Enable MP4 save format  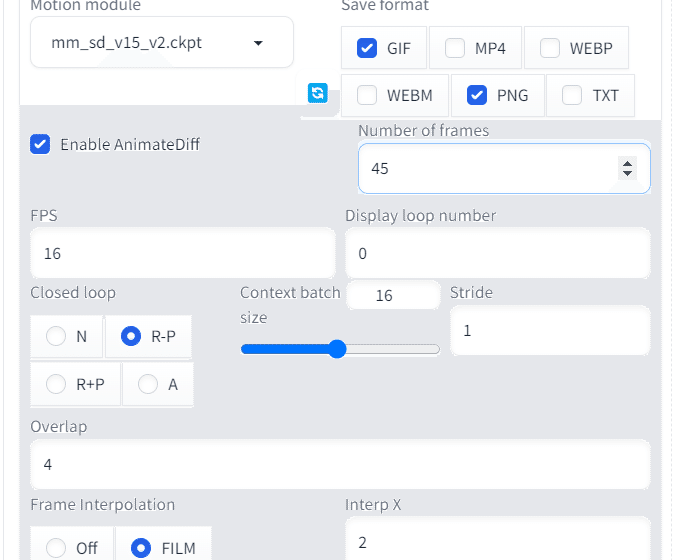tap(455, 48)
